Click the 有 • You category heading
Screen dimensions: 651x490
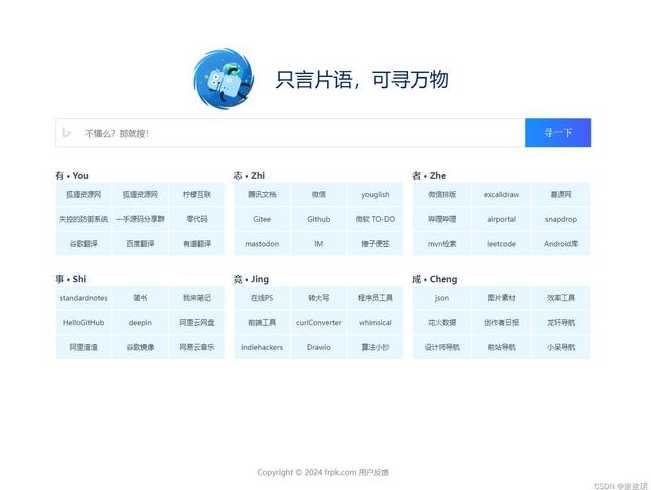coord(72,176)
